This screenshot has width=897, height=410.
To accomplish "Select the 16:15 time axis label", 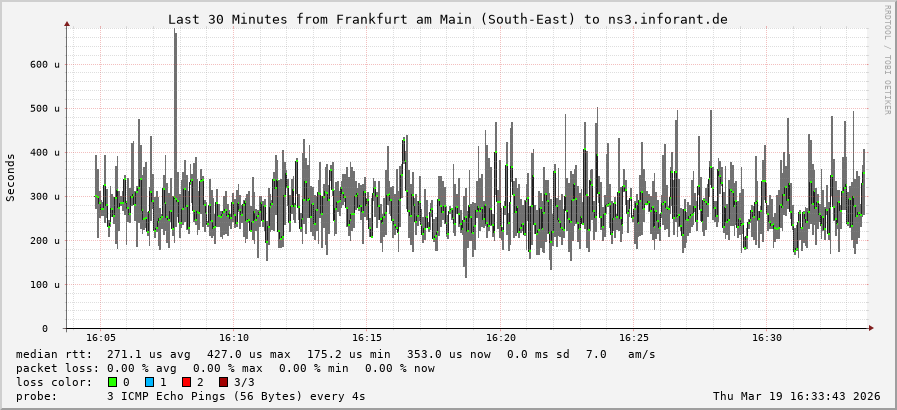I will tap(367, 338).
